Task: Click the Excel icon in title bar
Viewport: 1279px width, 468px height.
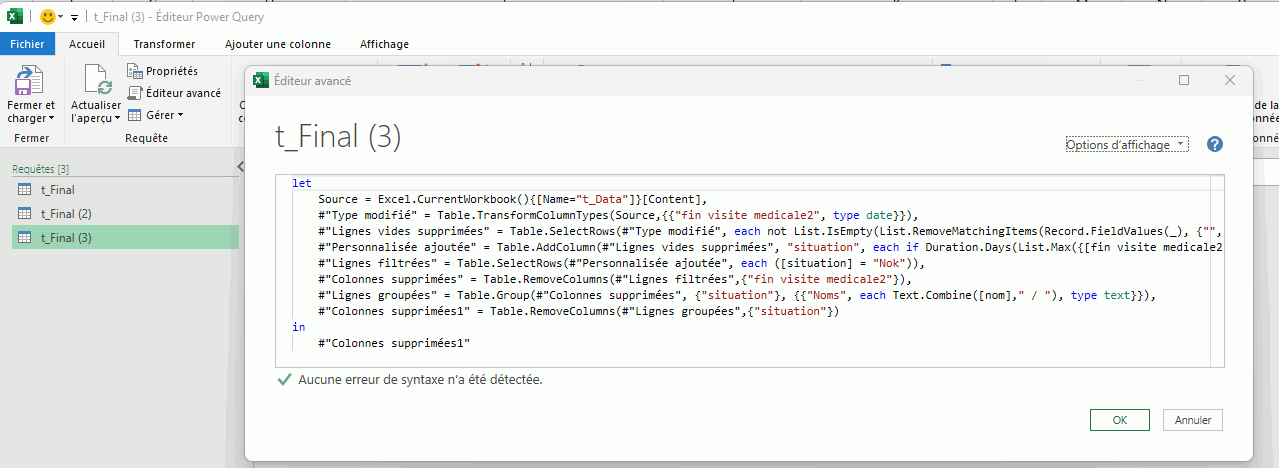Action: tap(15, 17)
